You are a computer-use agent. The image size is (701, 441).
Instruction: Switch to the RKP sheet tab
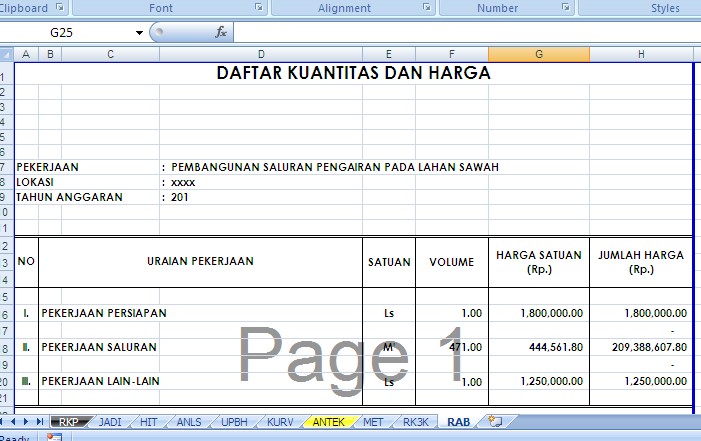[x=69, y=422]
